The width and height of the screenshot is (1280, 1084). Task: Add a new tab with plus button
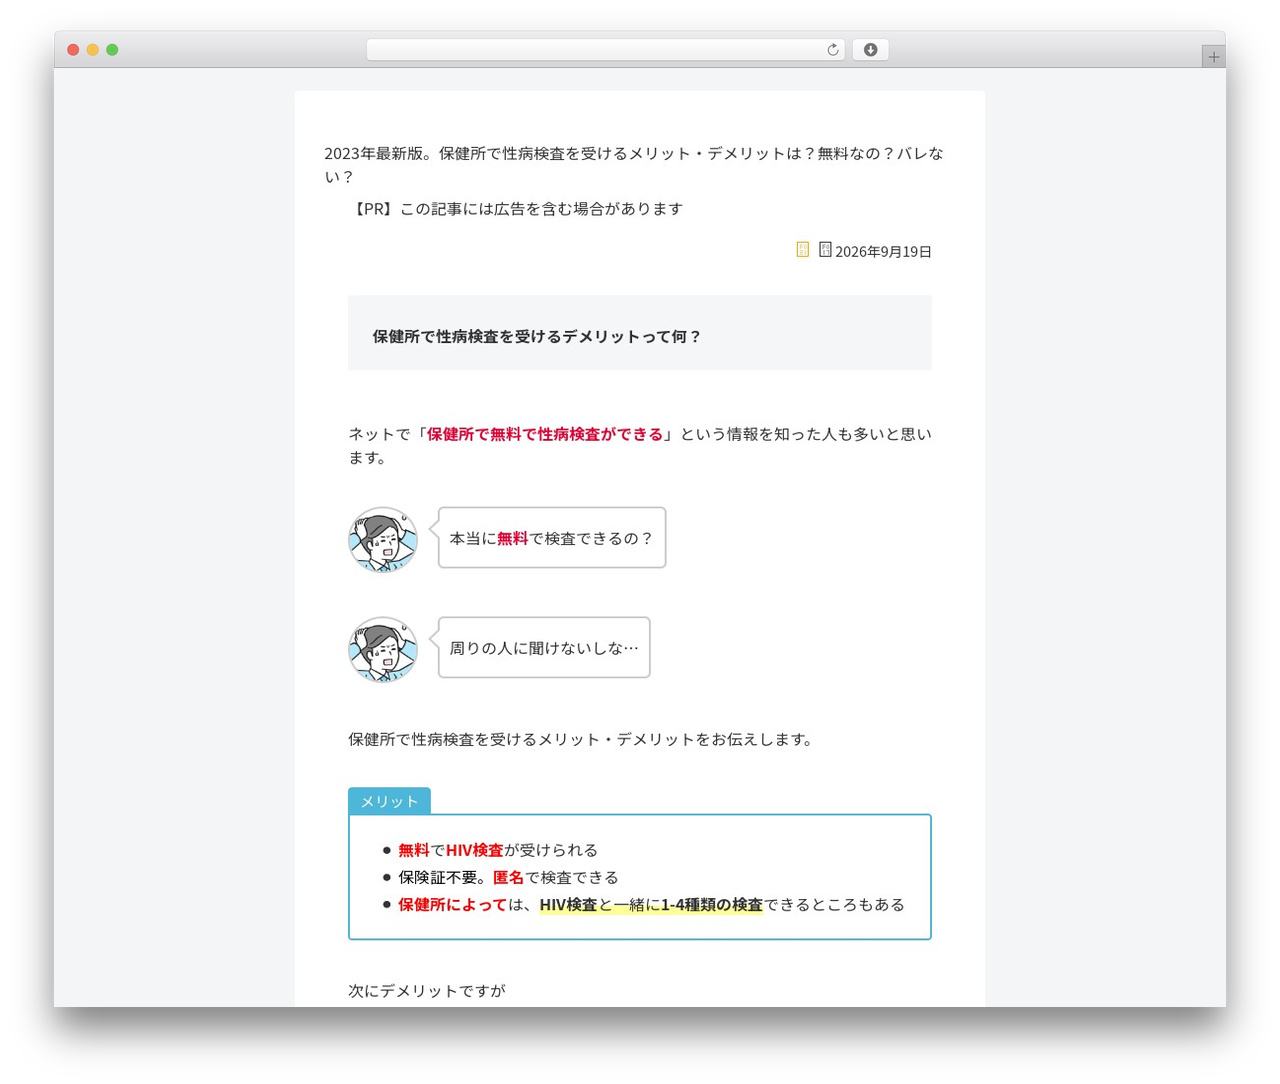pyautogui.click(x=1213, y=57)
